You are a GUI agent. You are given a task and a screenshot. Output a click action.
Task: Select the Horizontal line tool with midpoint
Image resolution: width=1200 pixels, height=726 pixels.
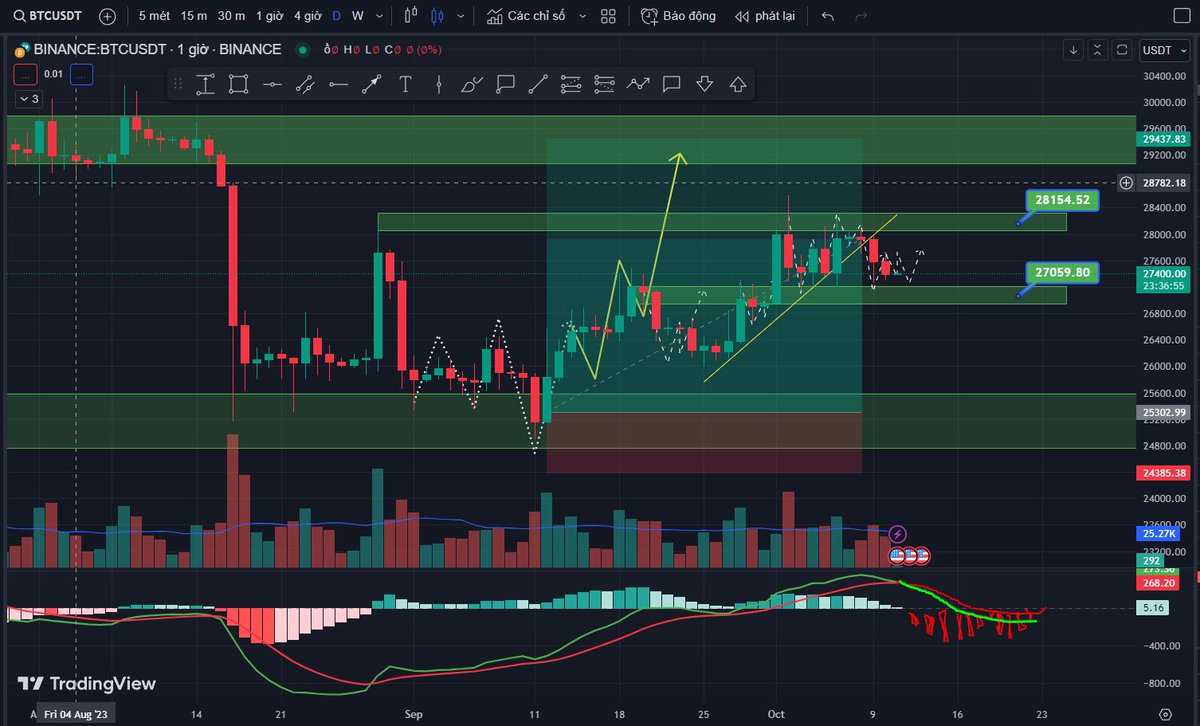tap(271, 84)
